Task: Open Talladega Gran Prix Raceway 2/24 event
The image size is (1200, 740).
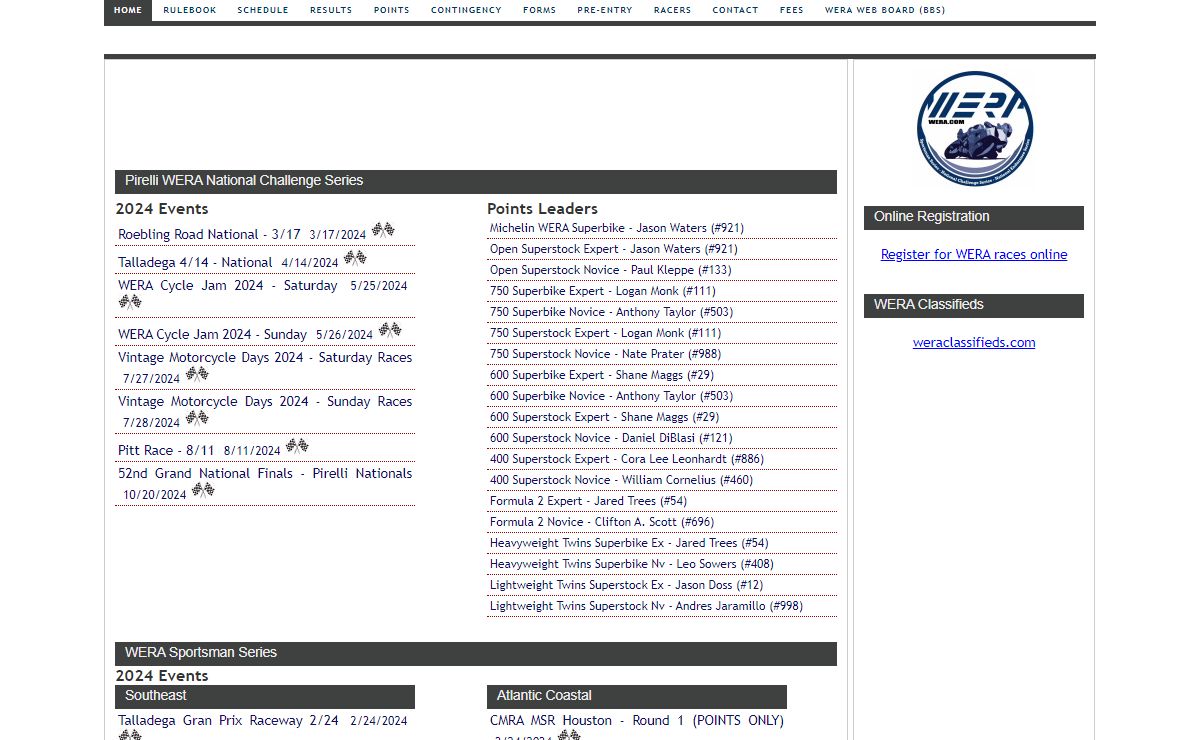Action: pos(228,720)
